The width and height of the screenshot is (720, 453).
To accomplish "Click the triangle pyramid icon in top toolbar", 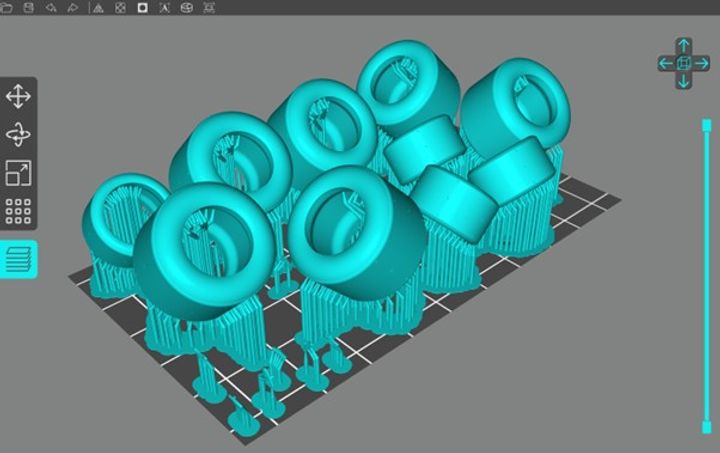I will [98, 7].
